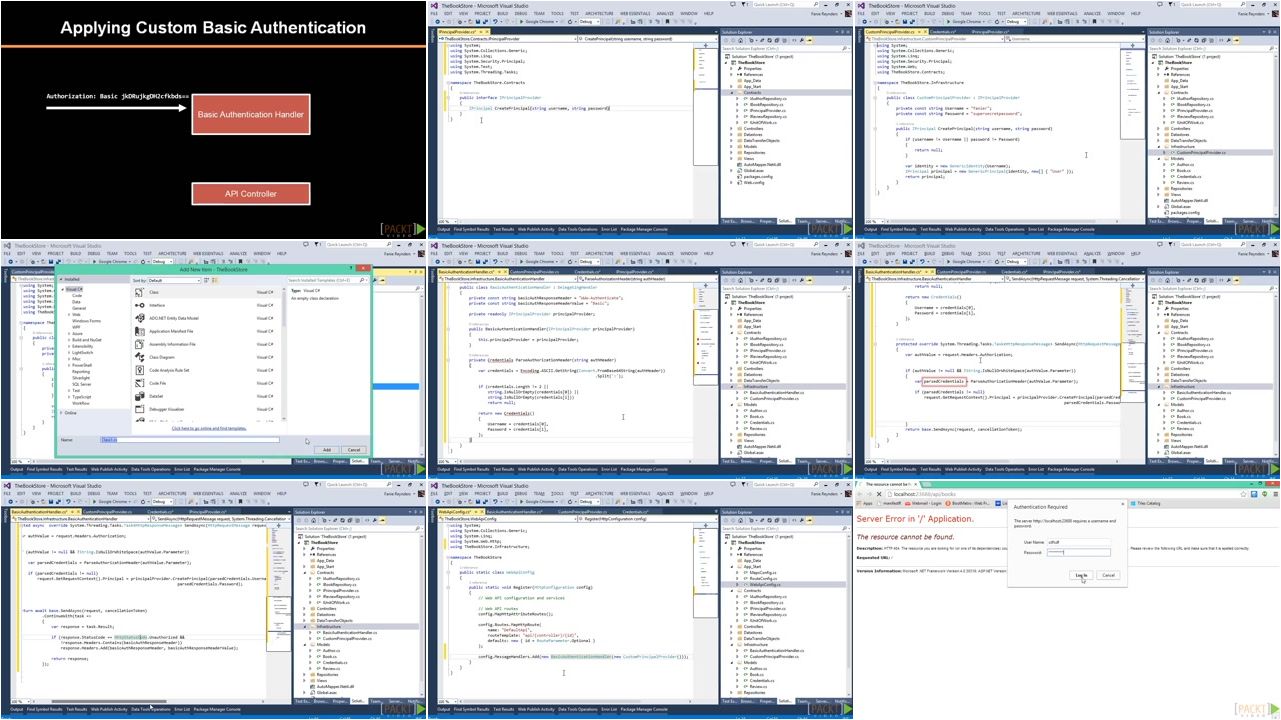Viewport: 1281px width, 720px height.
Task: Click localhost address bar in Chrome window
Action: point(1063,494)
